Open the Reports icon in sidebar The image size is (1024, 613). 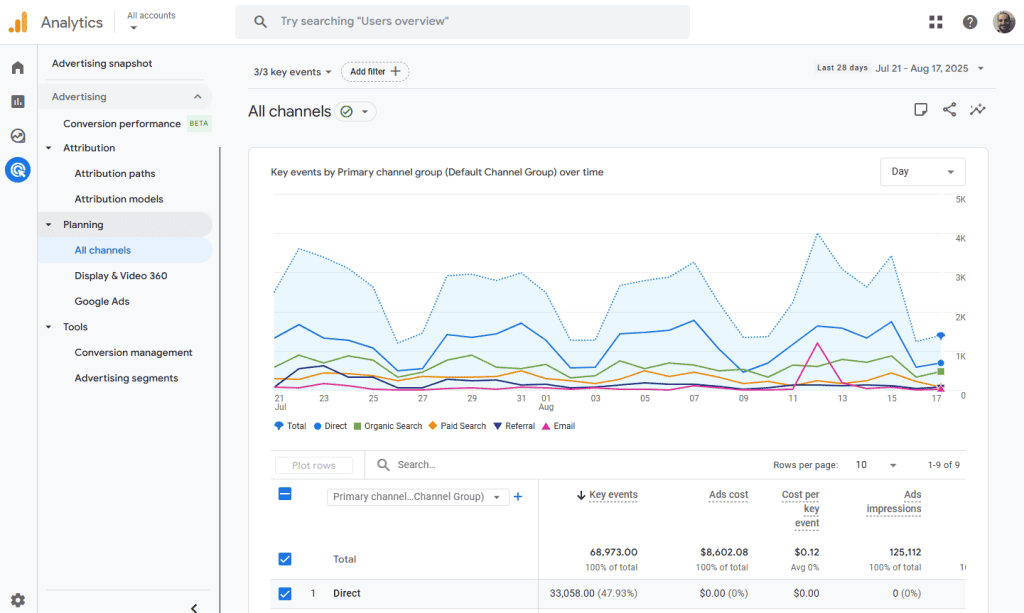pos(18,102)
